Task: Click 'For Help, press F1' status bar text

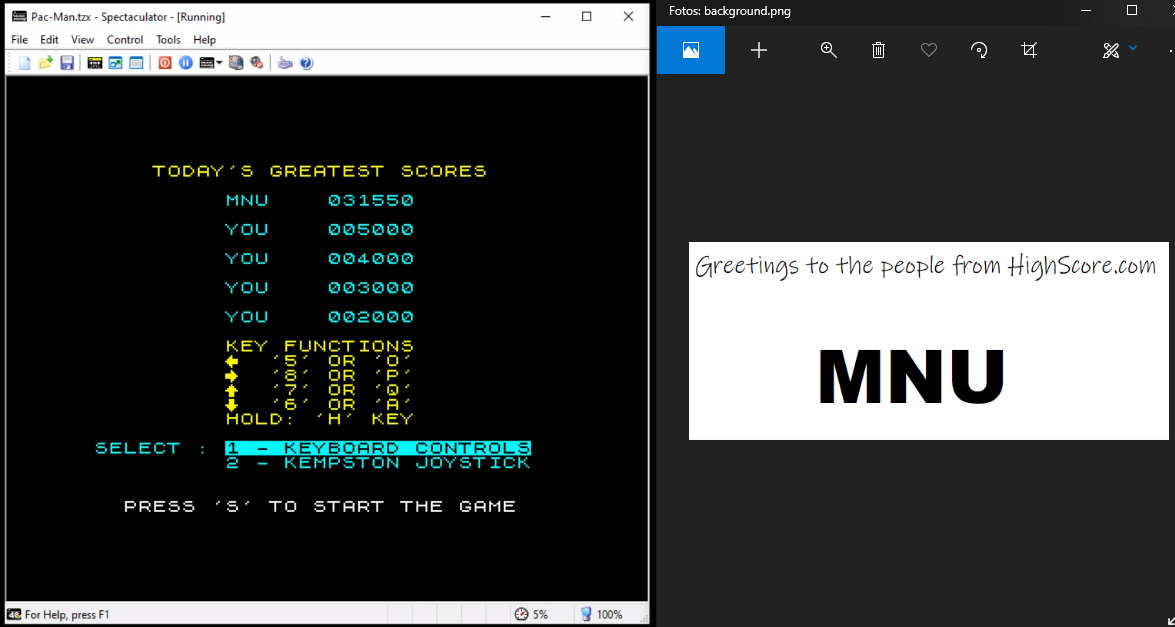Action: tap(67, 614)
